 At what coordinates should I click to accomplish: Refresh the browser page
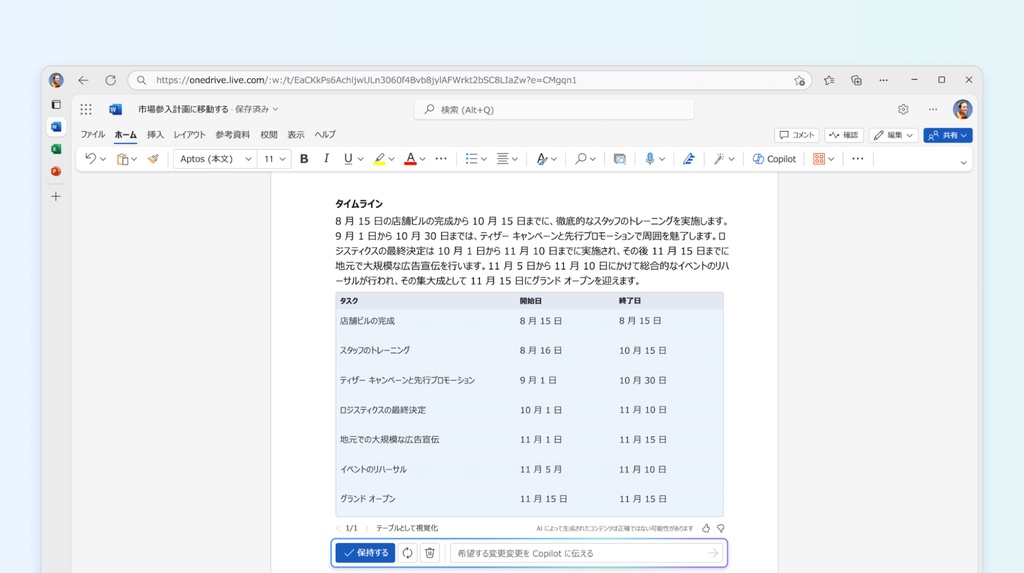pos(110,80)
